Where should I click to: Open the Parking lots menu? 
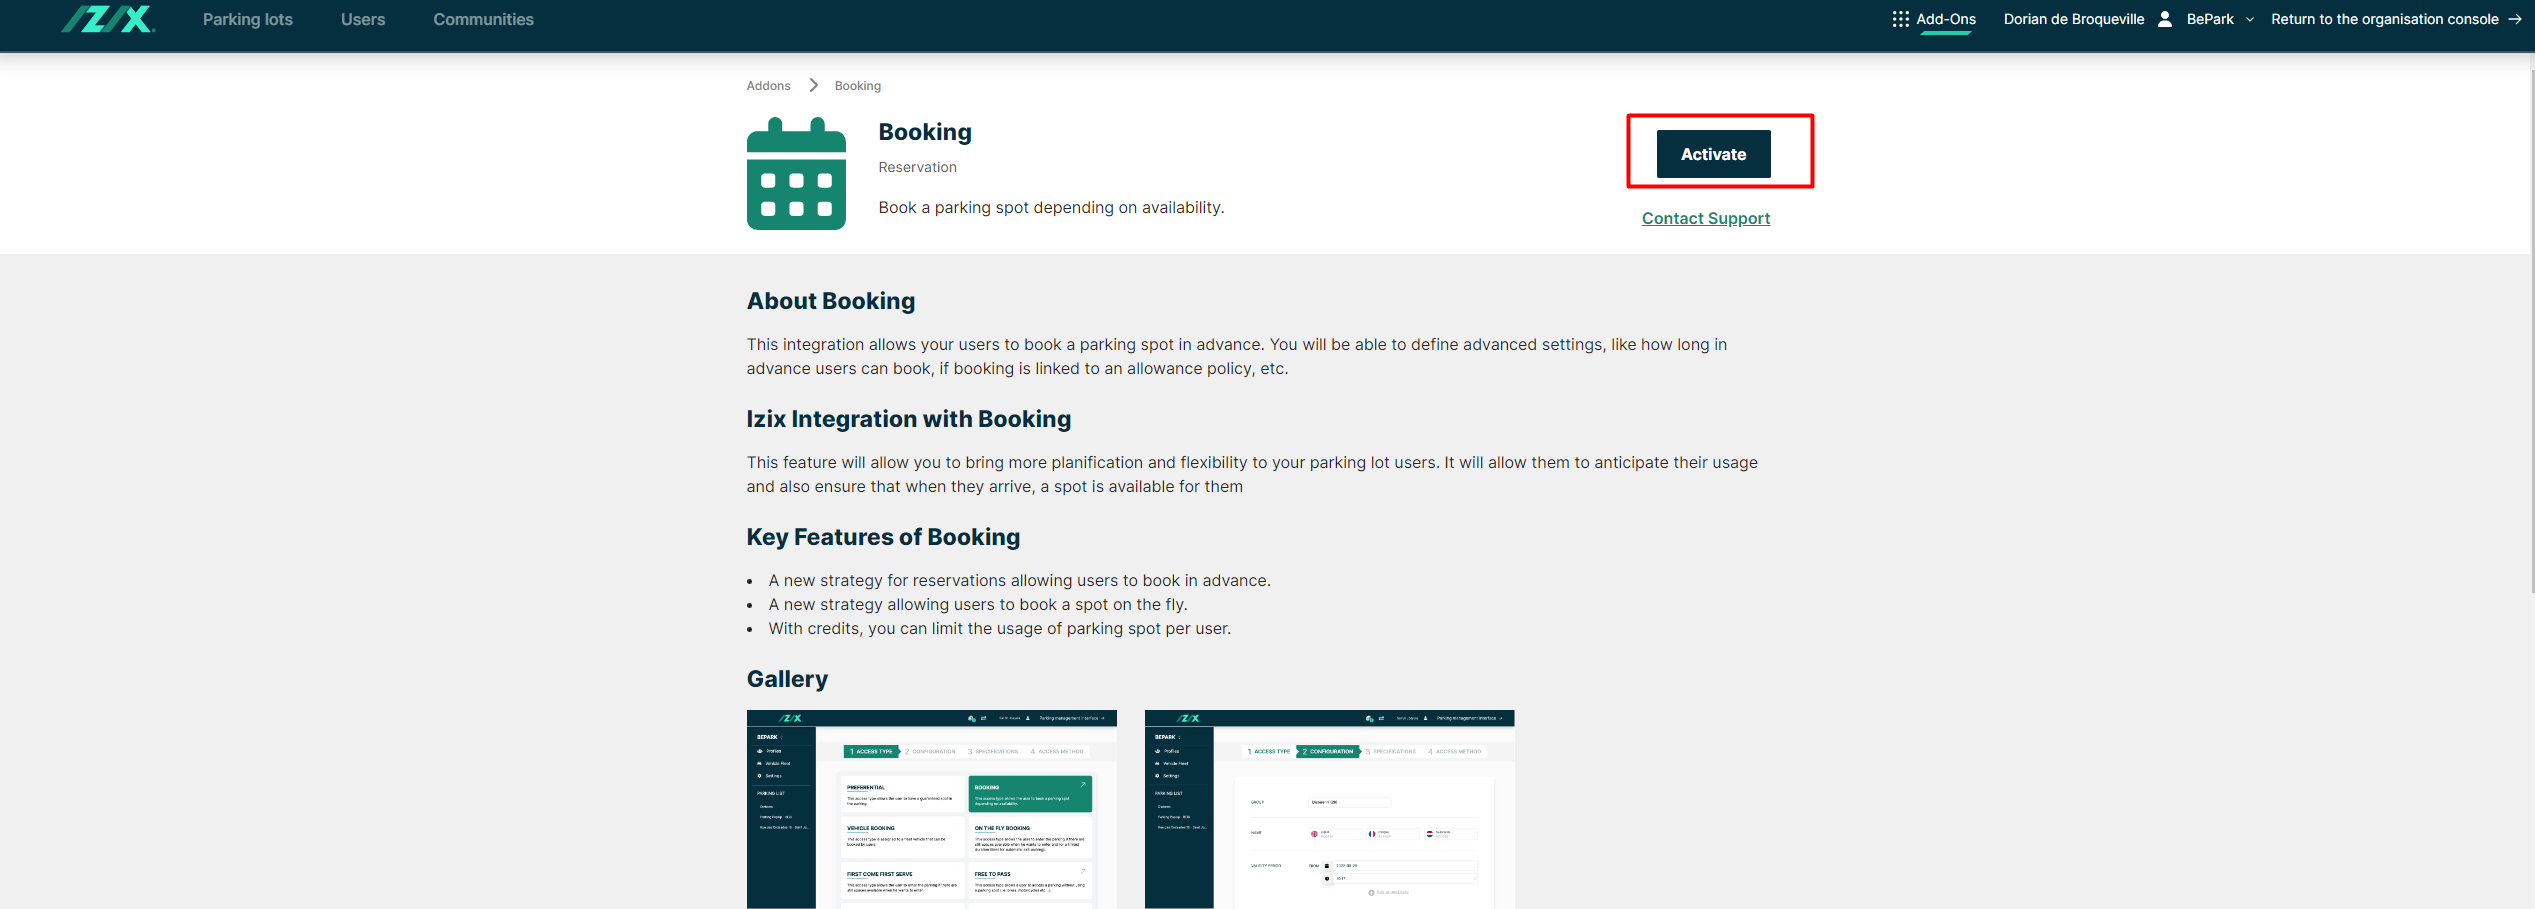[247, 19]
